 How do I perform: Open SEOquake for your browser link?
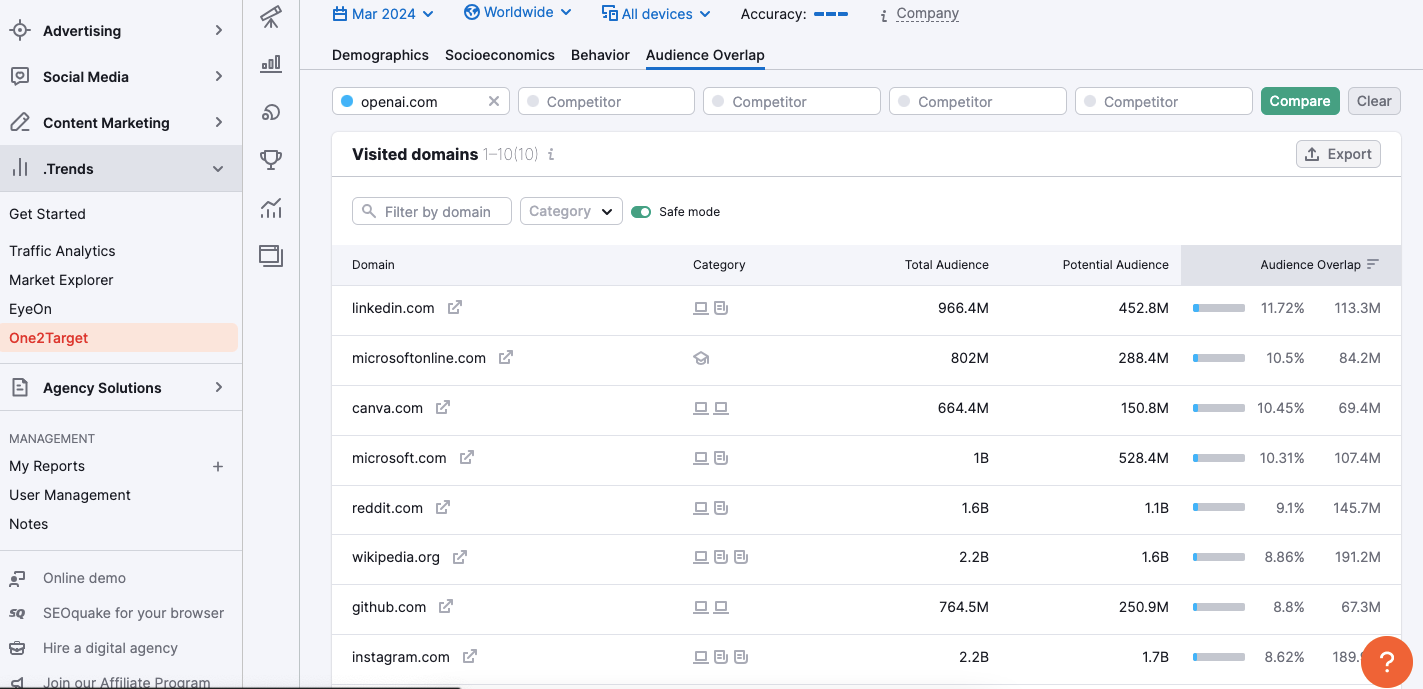[x=133, y=613]
